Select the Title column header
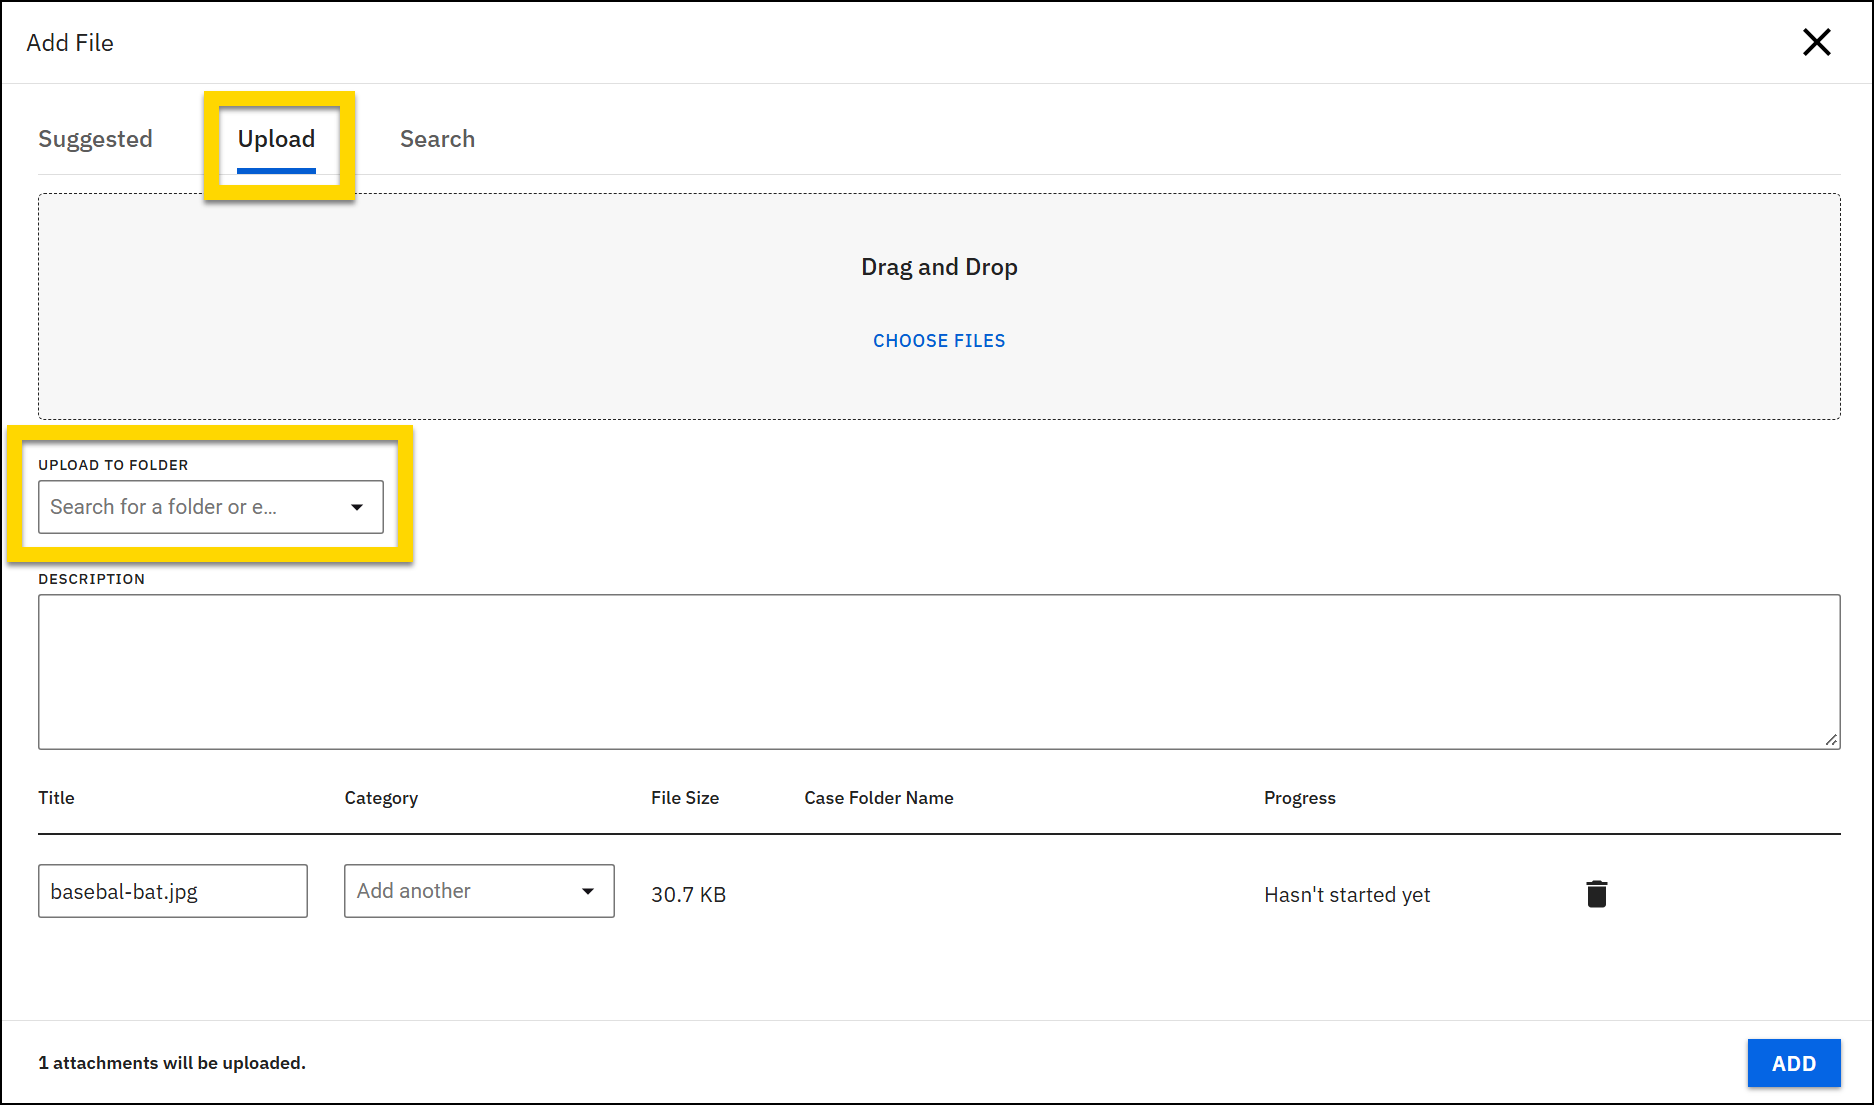The image size is (1874, 1105). pyautogui.click(x=56, y=797)
